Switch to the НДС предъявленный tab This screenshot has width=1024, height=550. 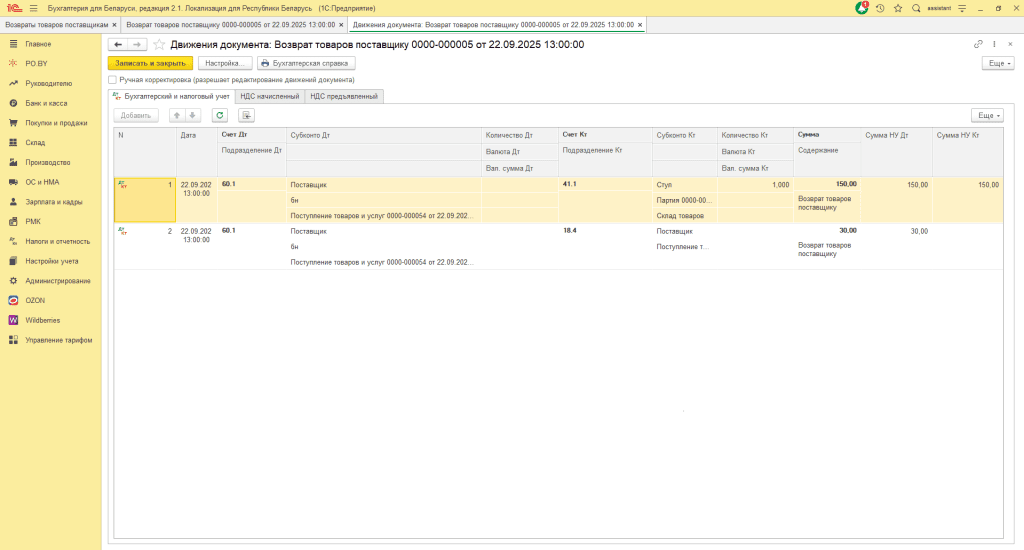tap(344, 96)
